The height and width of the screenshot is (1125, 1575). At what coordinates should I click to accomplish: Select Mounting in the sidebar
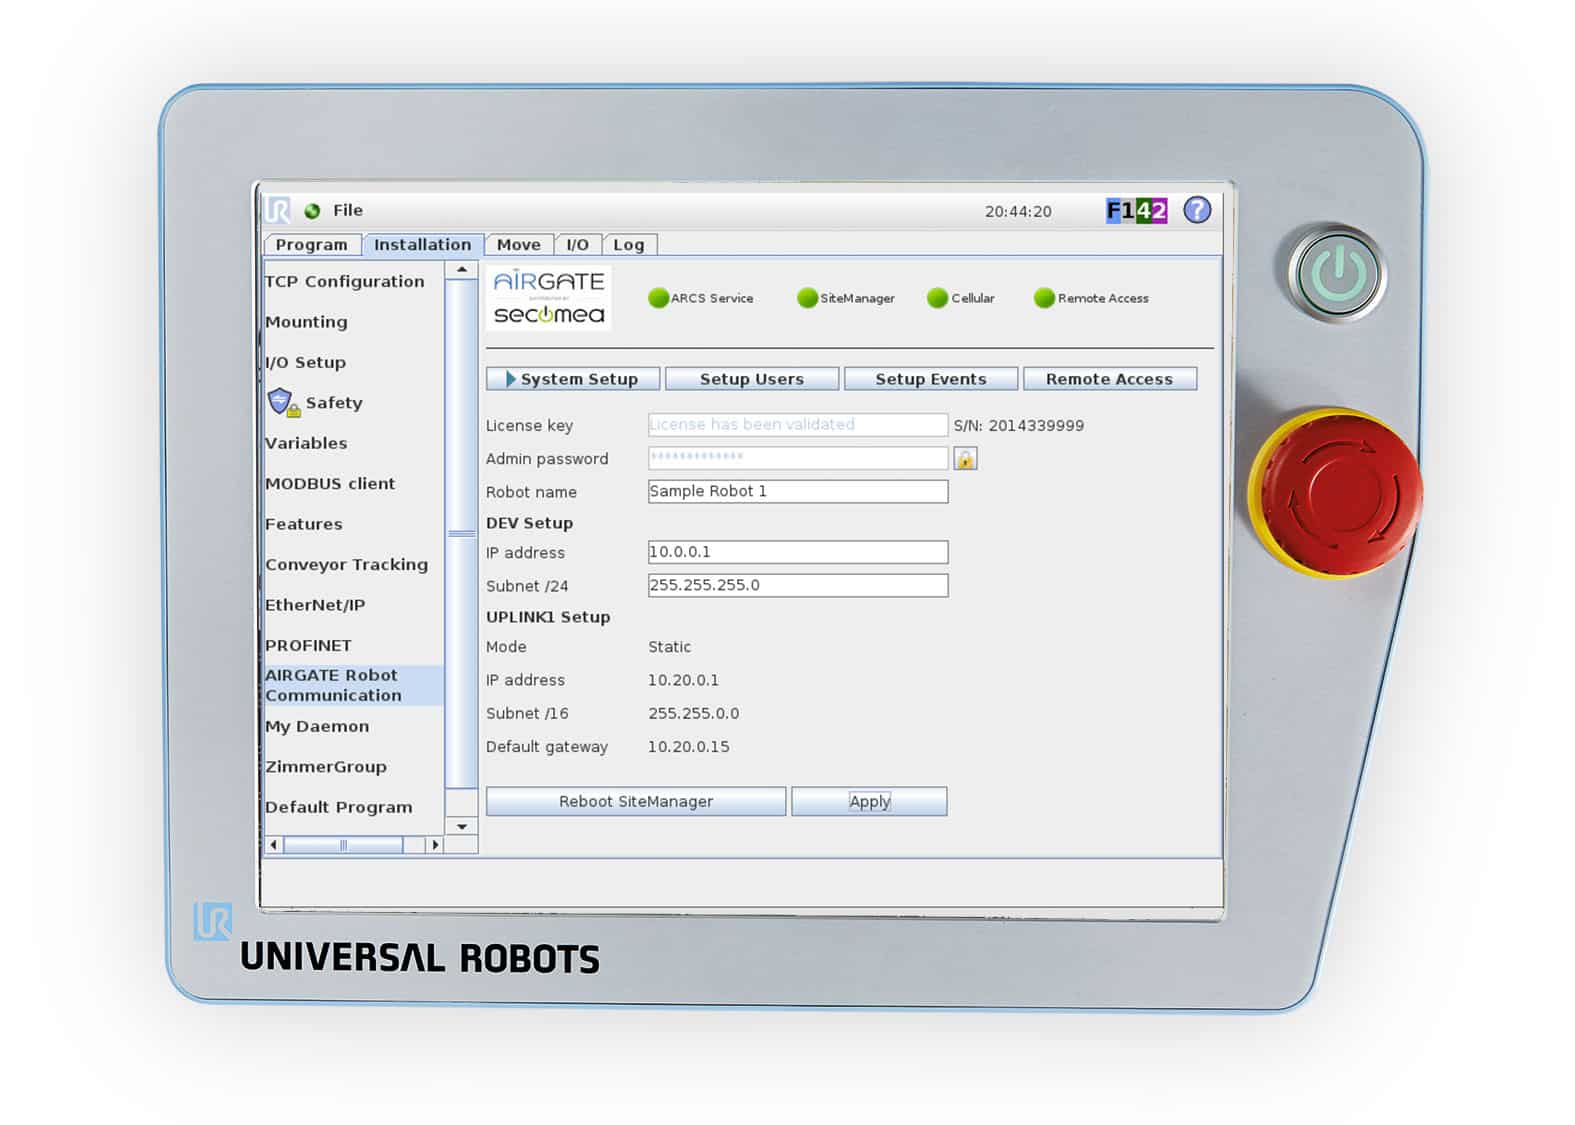tap(306, 322)
